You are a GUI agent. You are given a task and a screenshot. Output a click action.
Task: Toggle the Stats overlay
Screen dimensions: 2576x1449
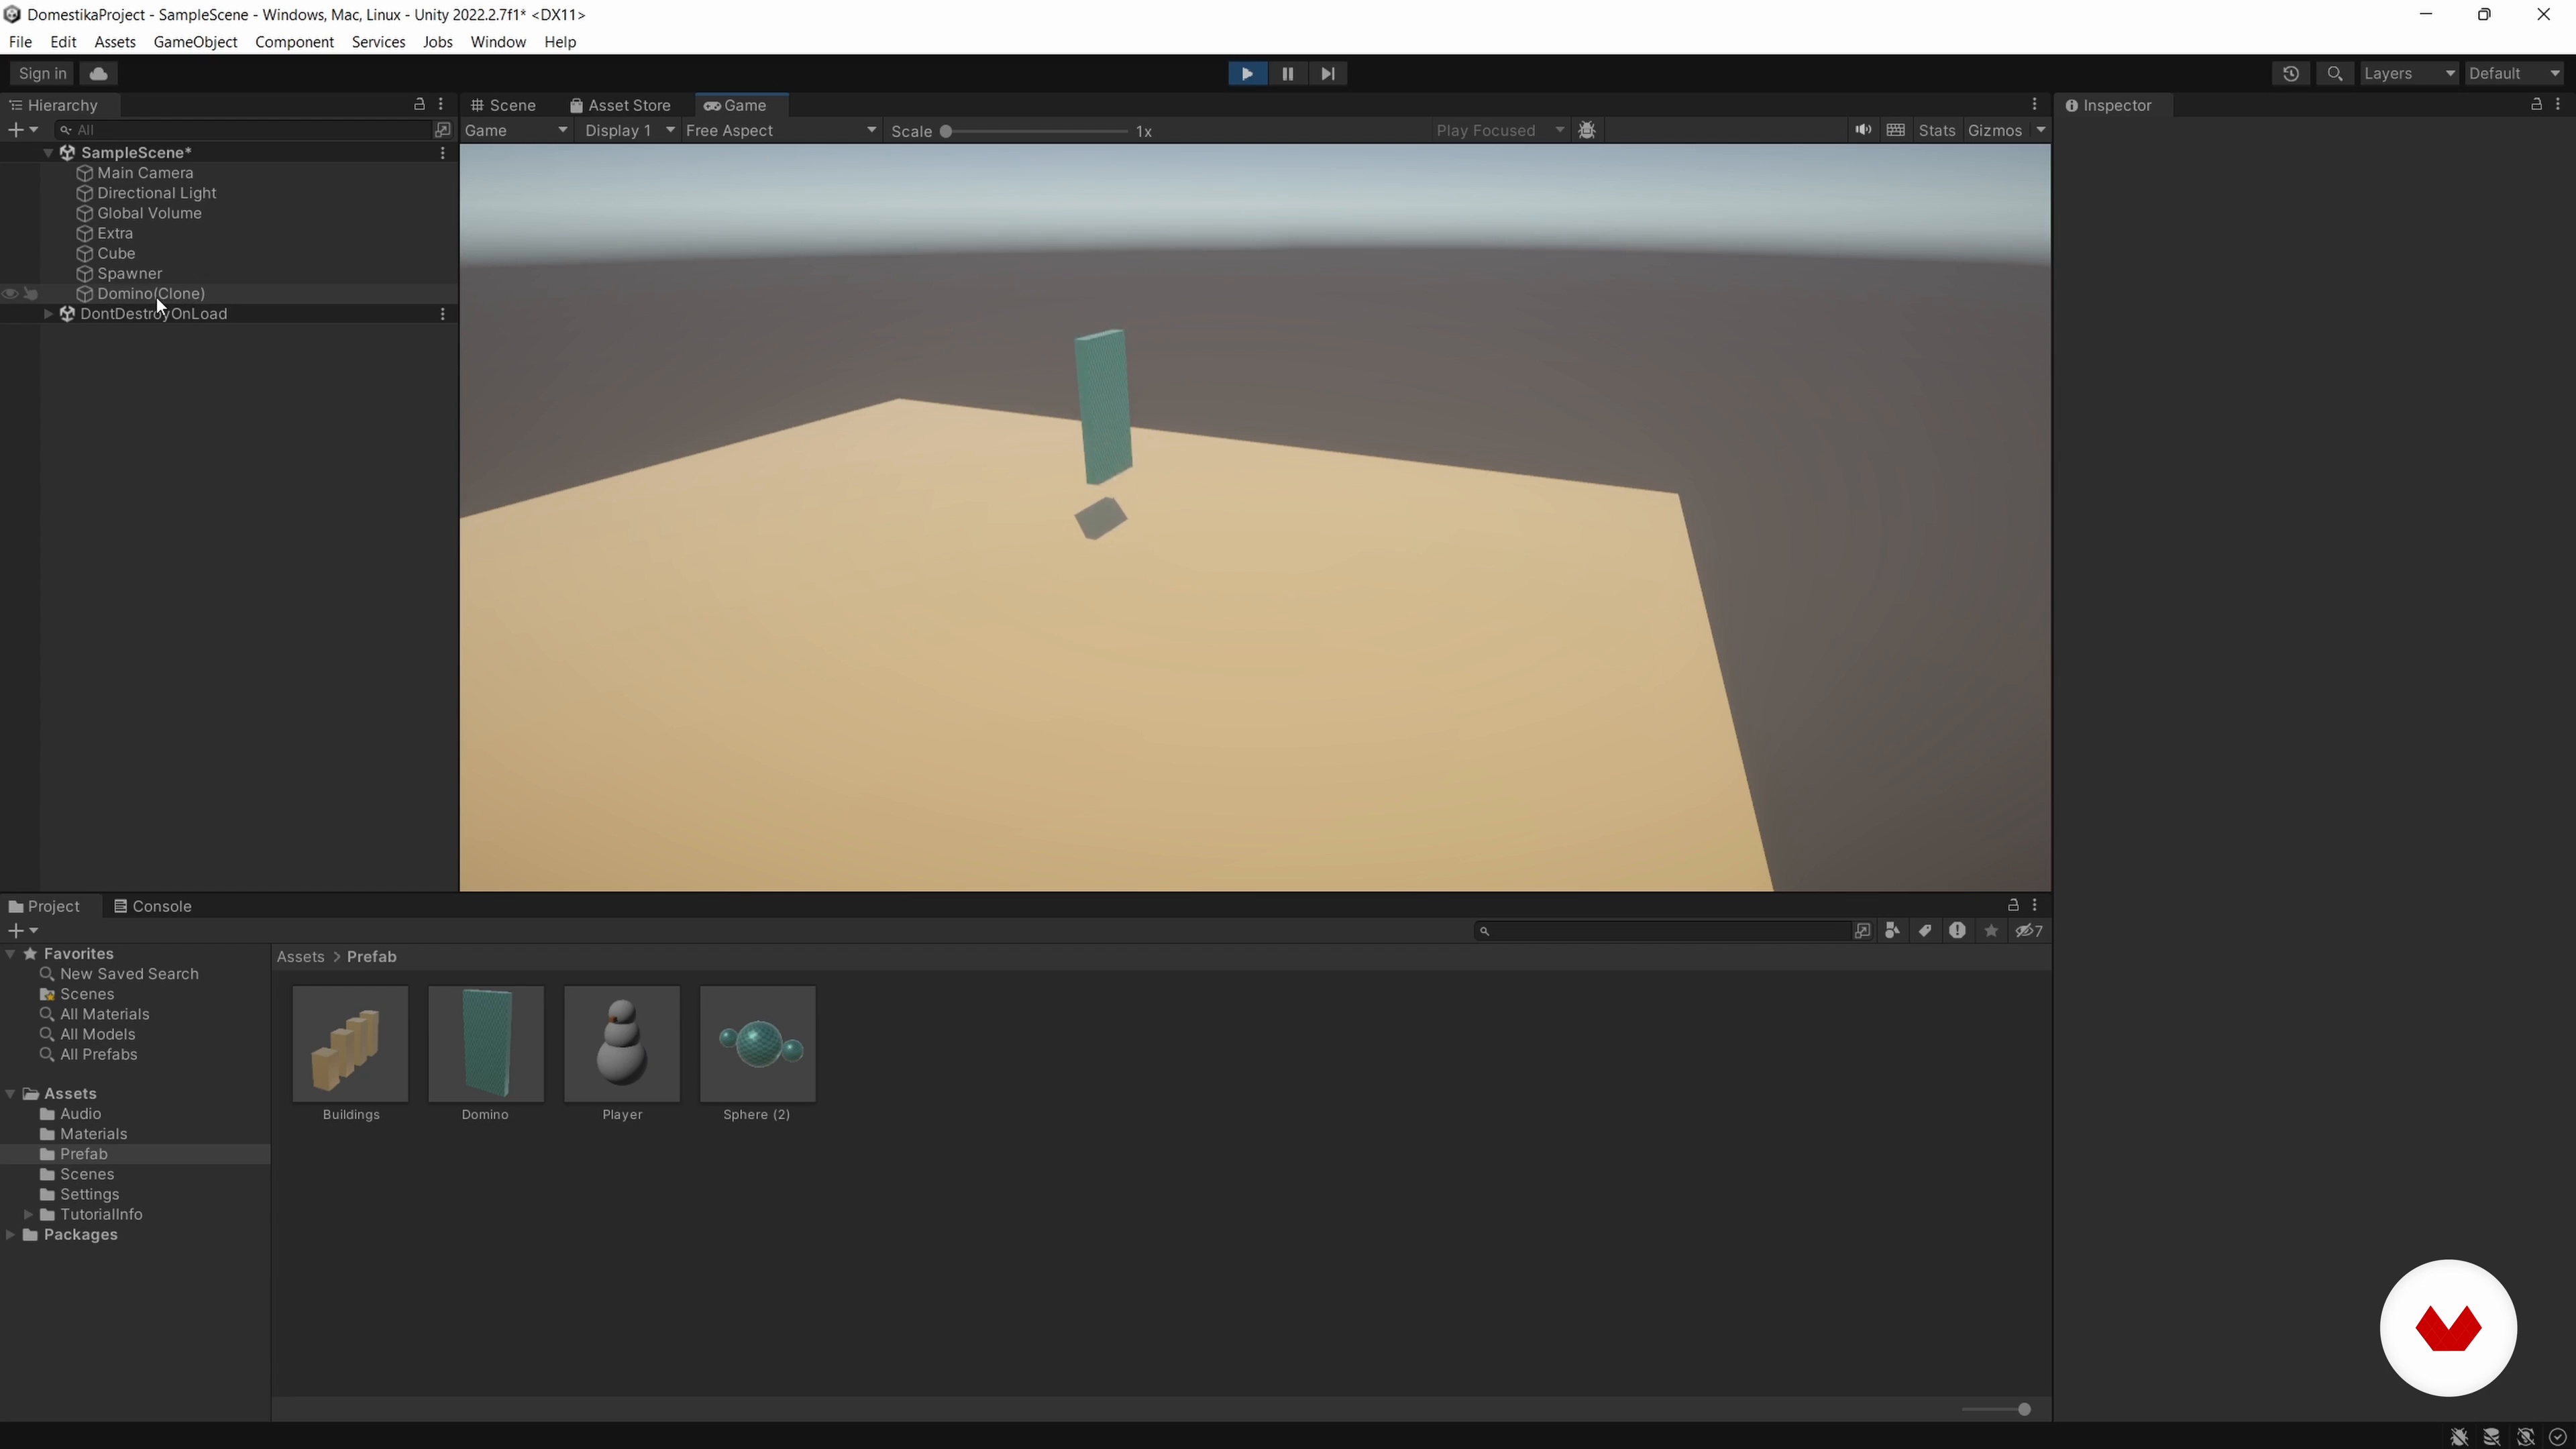pos(1937,131)
